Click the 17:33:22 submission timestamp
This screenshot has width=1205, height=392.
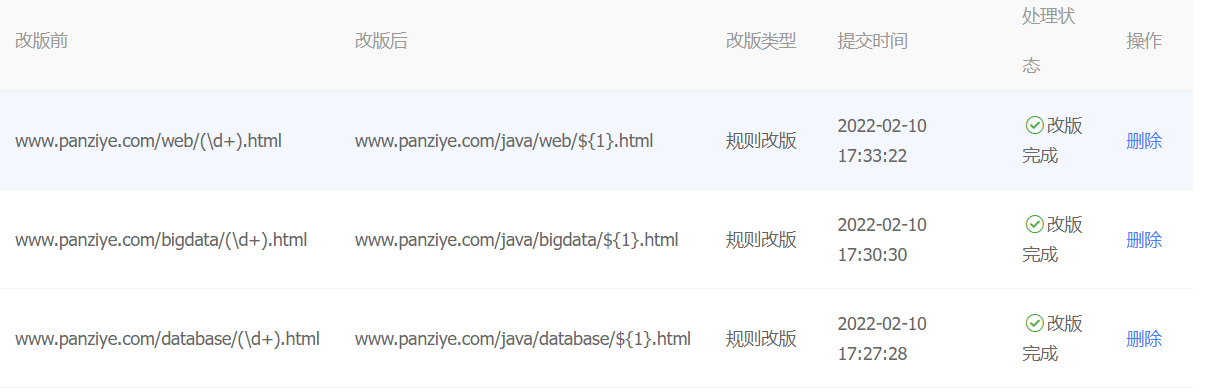click(872, 156)
